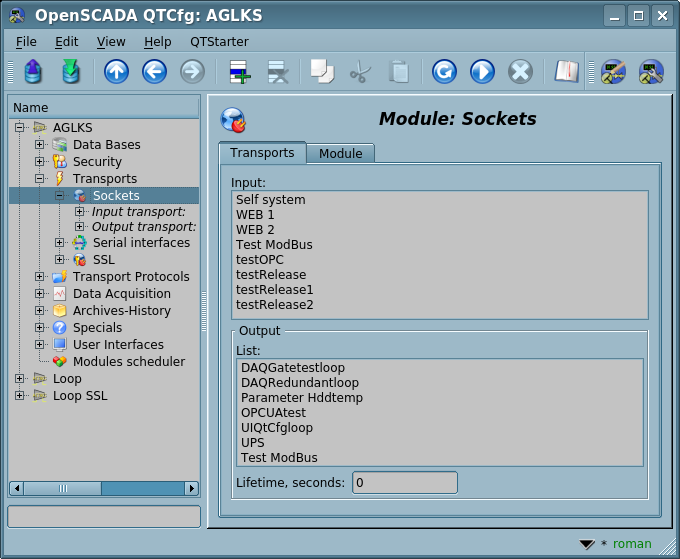This screenshot has height=559, width=680.
Task: Click the Load from database toolbar icon
Action: click(33, 72)
